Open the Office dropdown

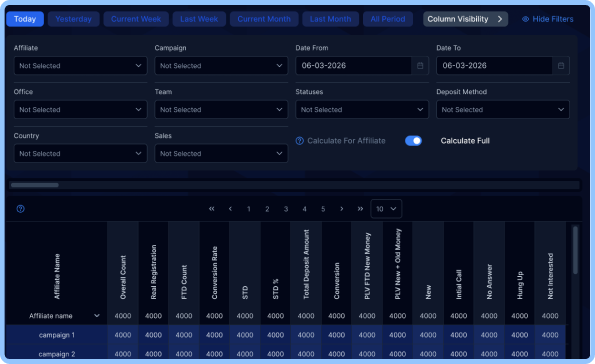point(80,110)
